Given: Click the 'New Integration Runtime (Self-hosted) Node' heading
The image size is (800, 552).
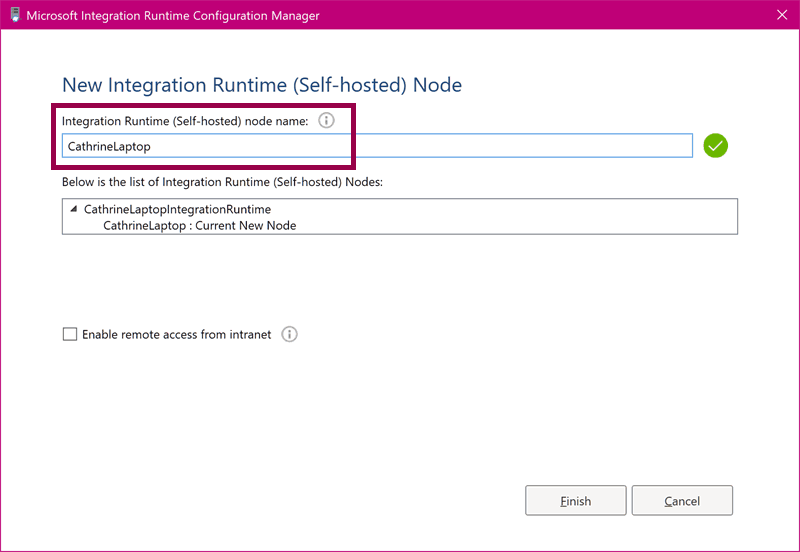Looking at the screenshot, I should [262, 85].
